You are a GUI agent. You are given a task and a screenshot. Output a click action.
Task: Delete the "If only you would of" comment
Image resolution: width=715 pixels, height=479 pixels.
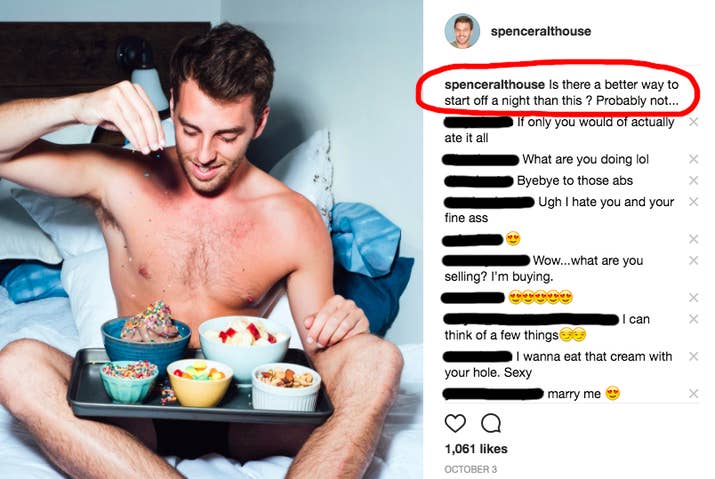[694, 122]
